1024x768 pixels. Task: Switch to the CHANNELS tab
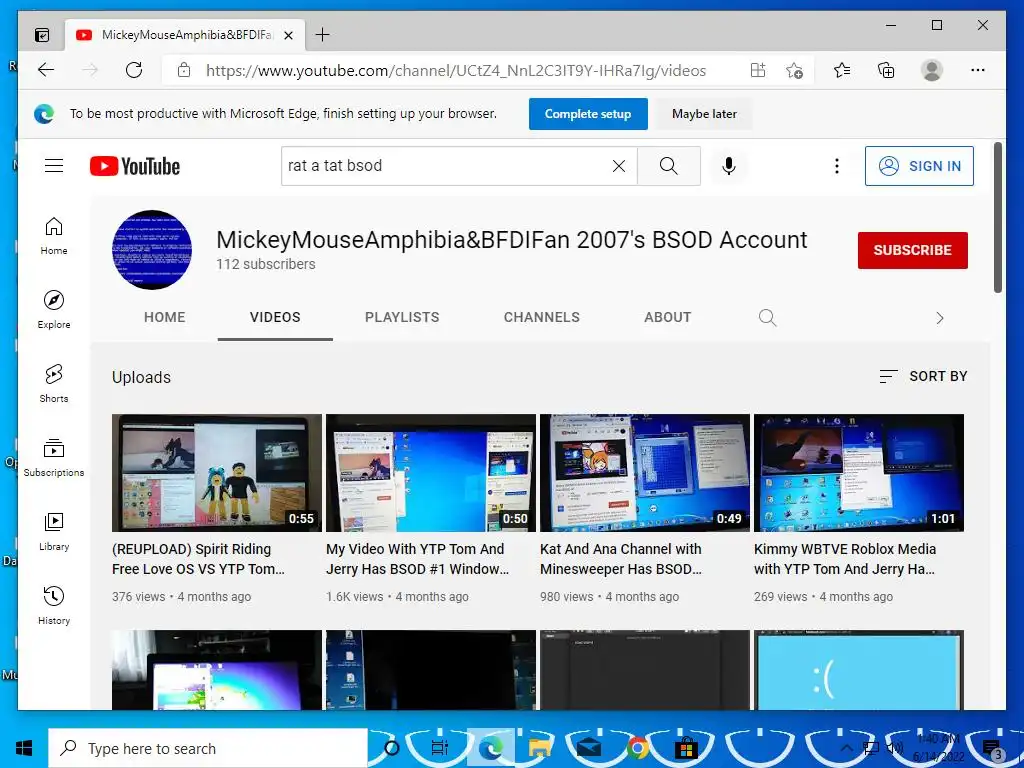tap(541, 317)
